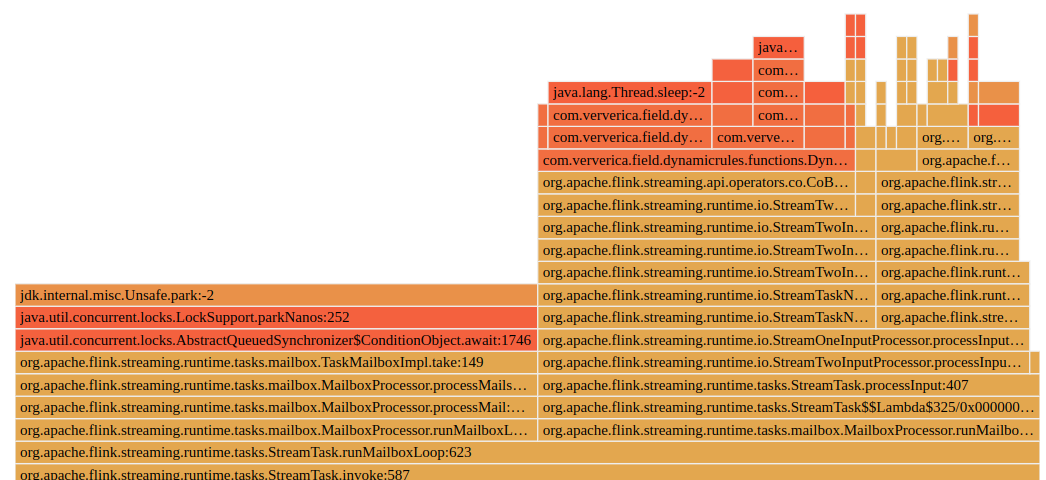Select the topmost truncated java frame
The width and height of the screenshot is (1046, 480).
click(x=778, y=47)
